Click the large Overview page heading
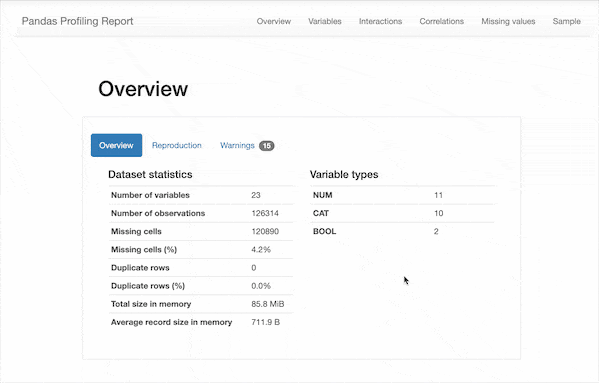The height and width of the screenshot is (383, 599). click(143, 89)
